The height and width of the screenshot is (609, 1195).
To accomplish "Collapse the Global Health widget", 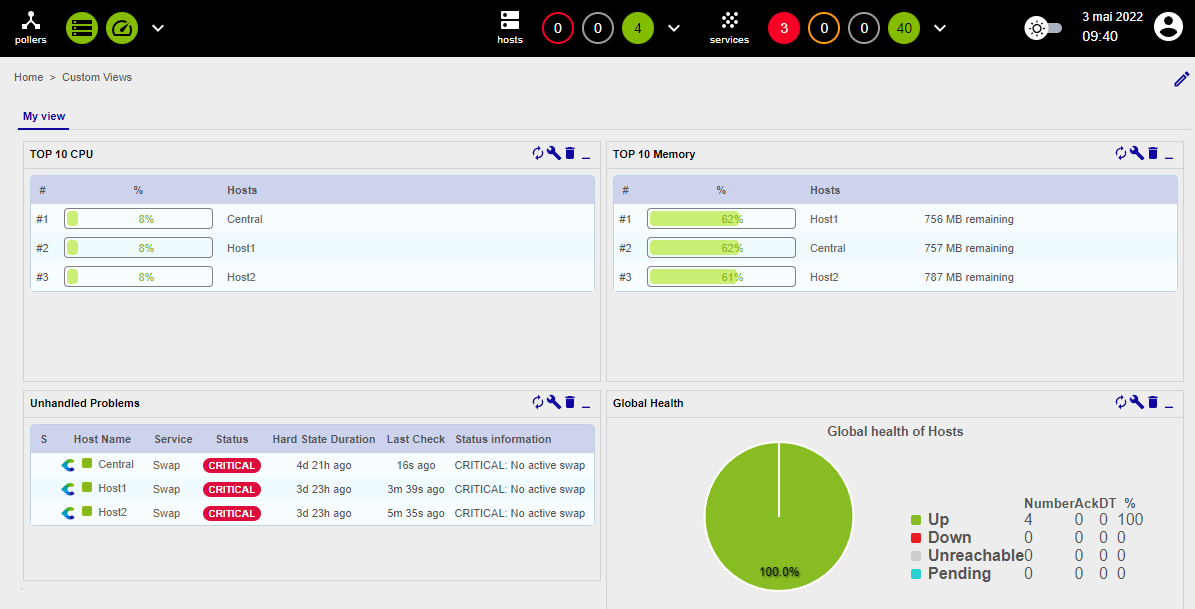I will pos(1169,403).
